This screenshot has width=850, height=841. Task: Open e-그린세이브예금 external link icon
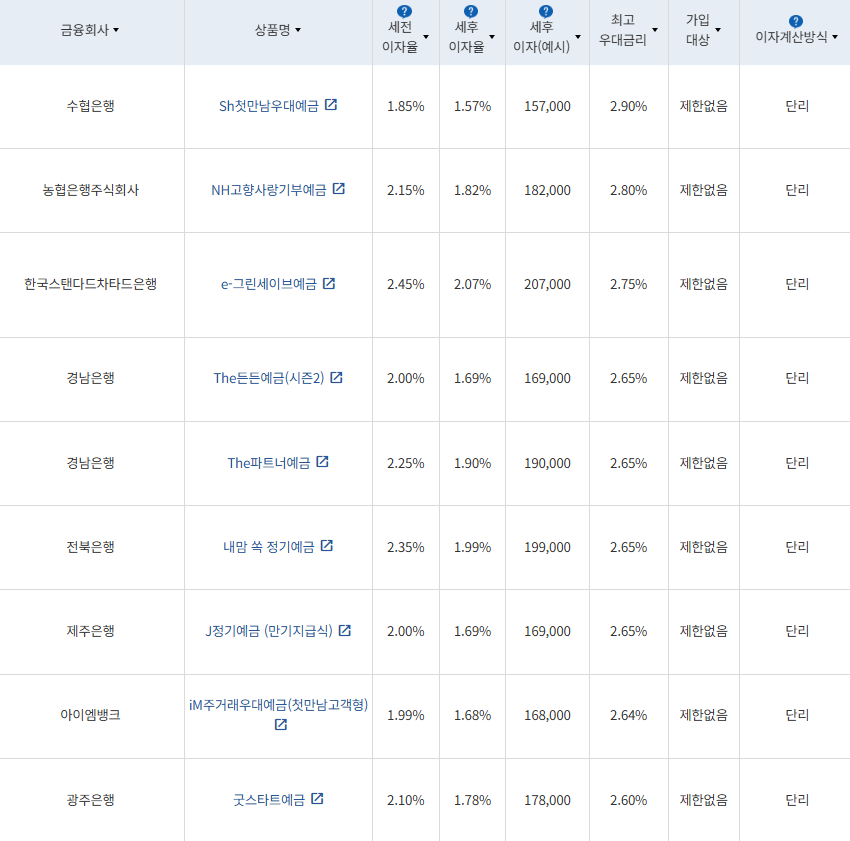[330, 284]
